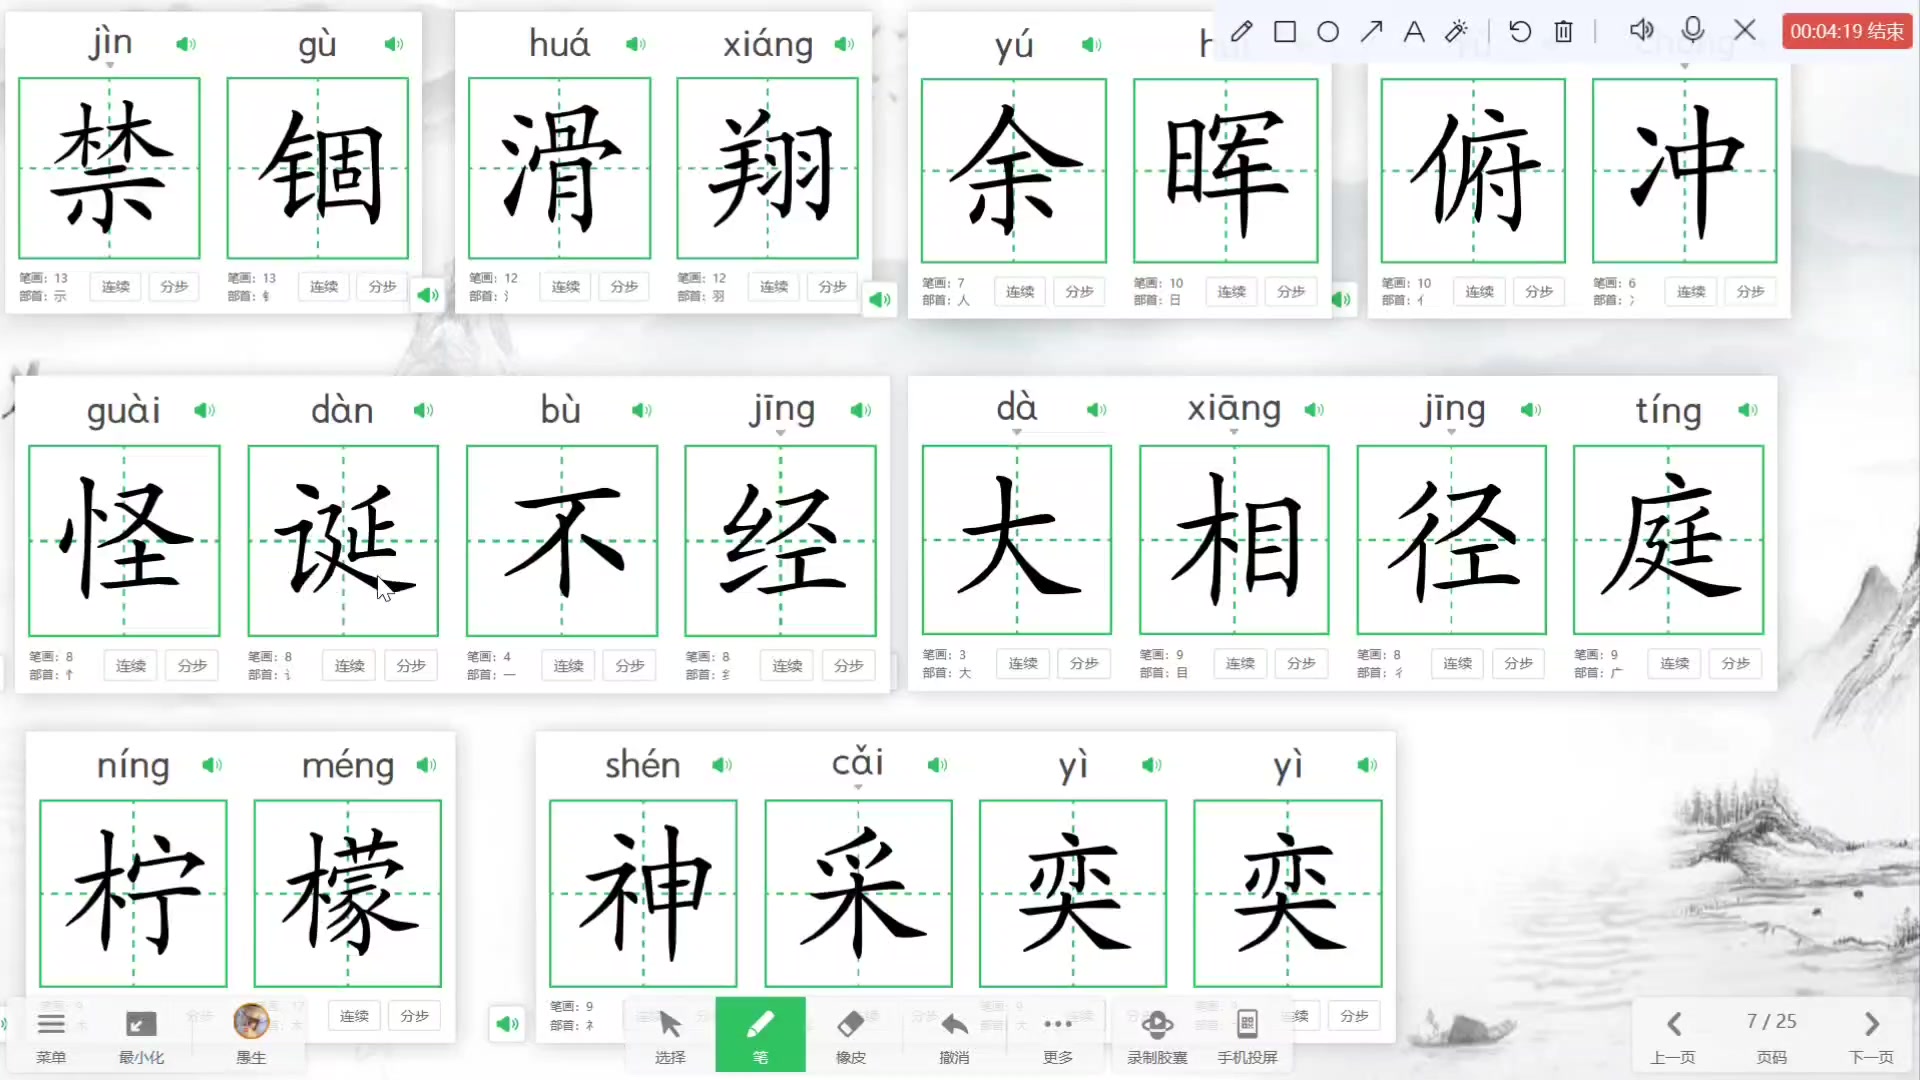
Task: Click the circle shape tool icon
Action: point(1327,30)
